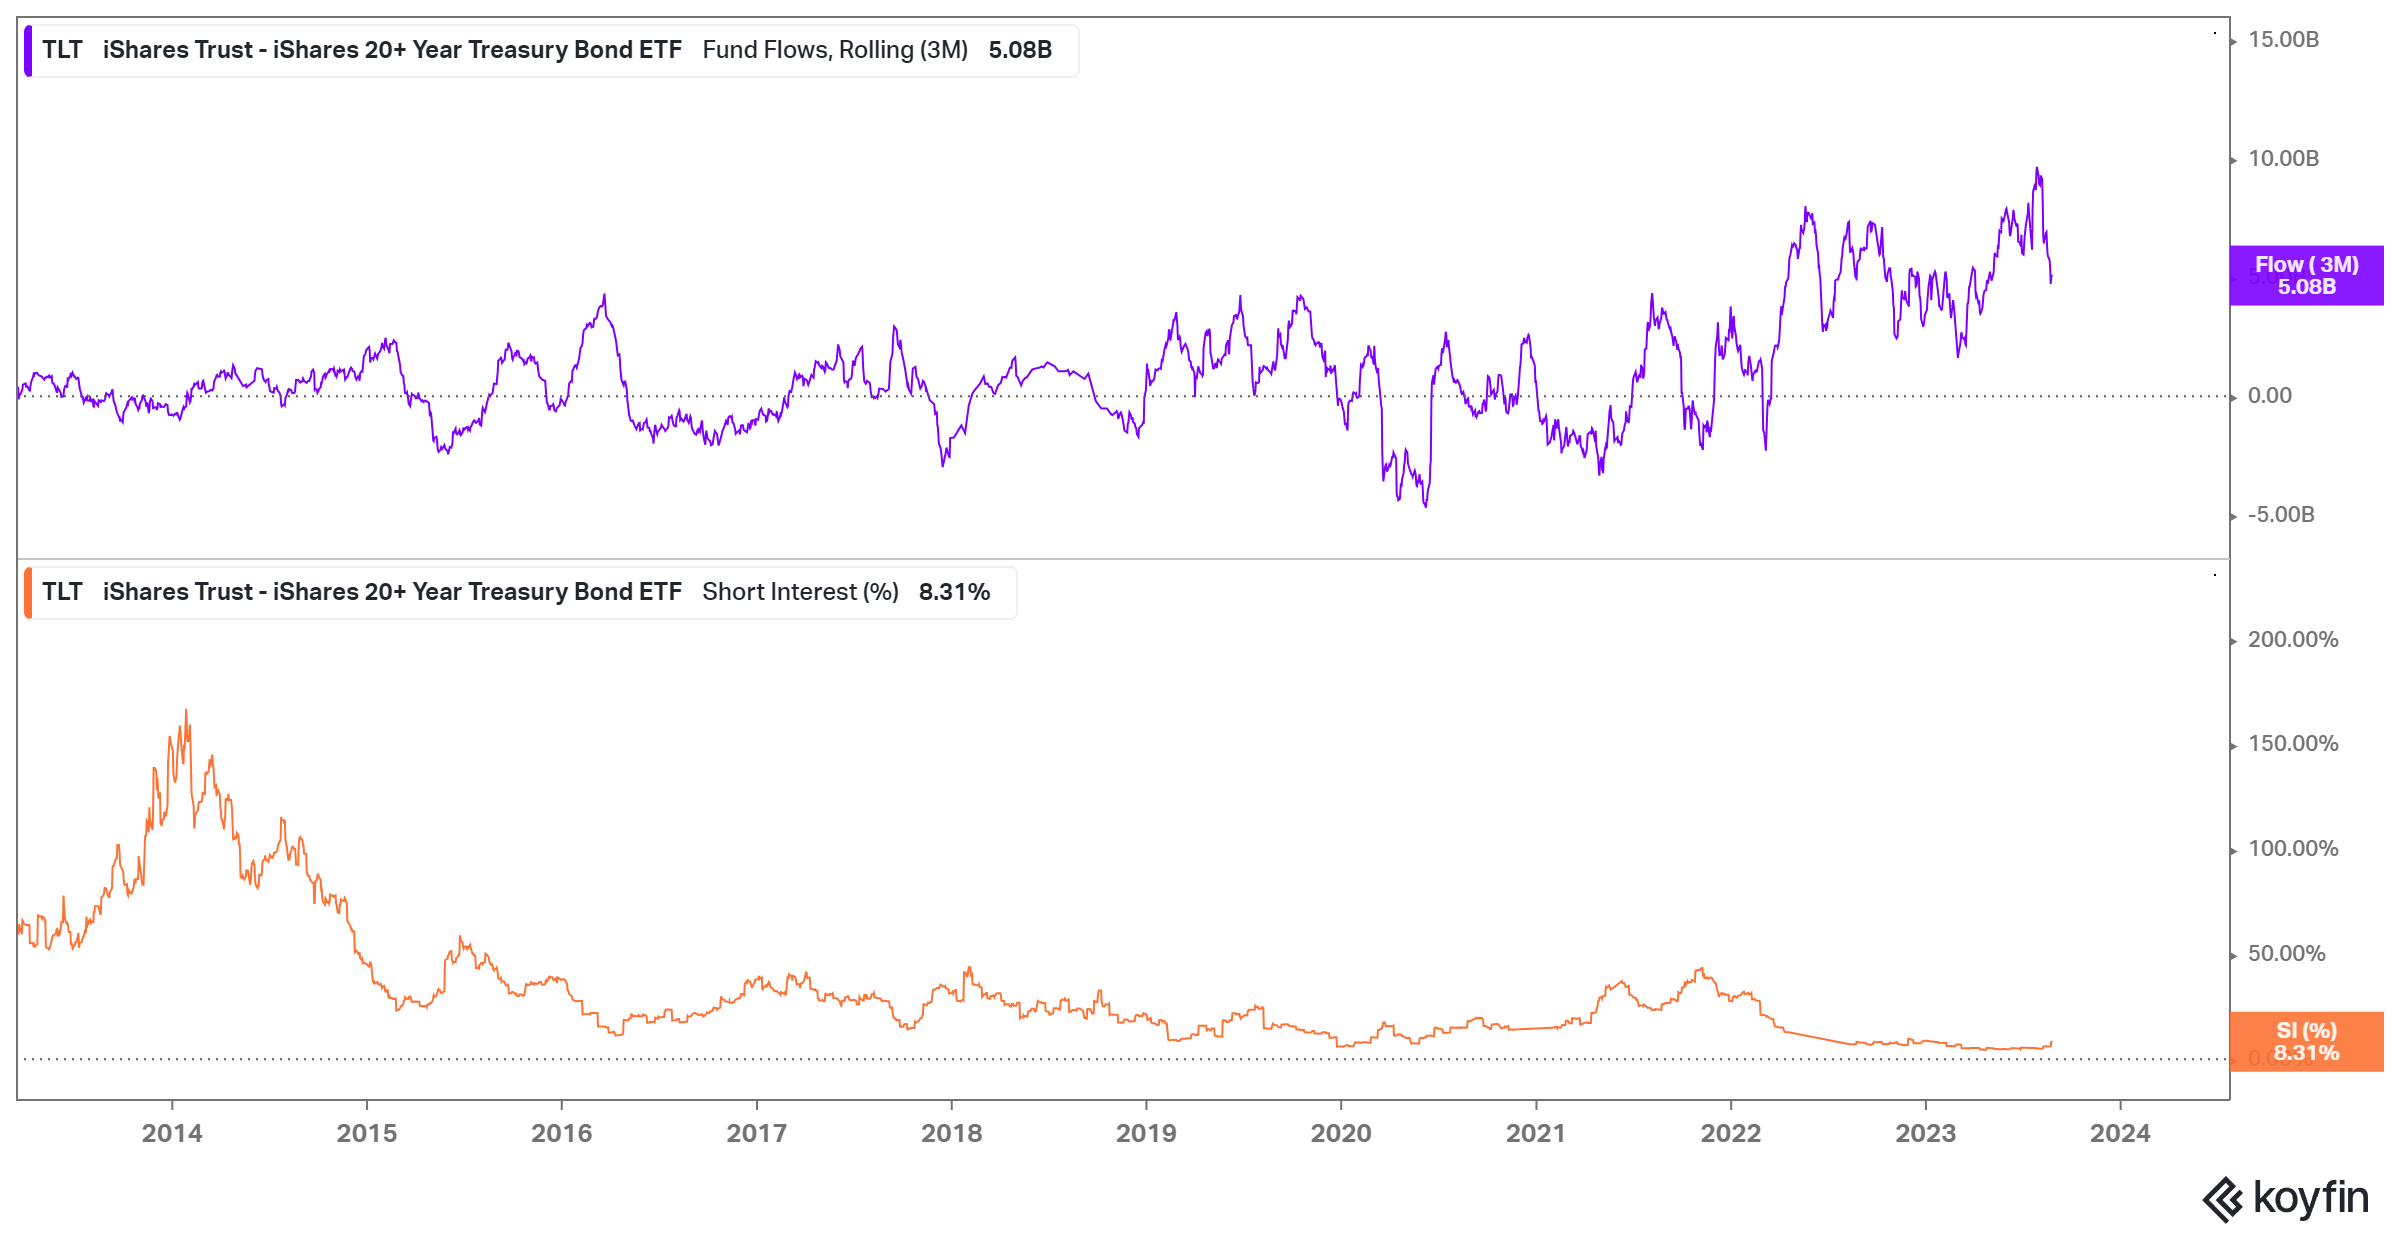Click the iShares 20+ Year Treasury name in top legend
2400x1240 pixels.
(x=392, y=50)
